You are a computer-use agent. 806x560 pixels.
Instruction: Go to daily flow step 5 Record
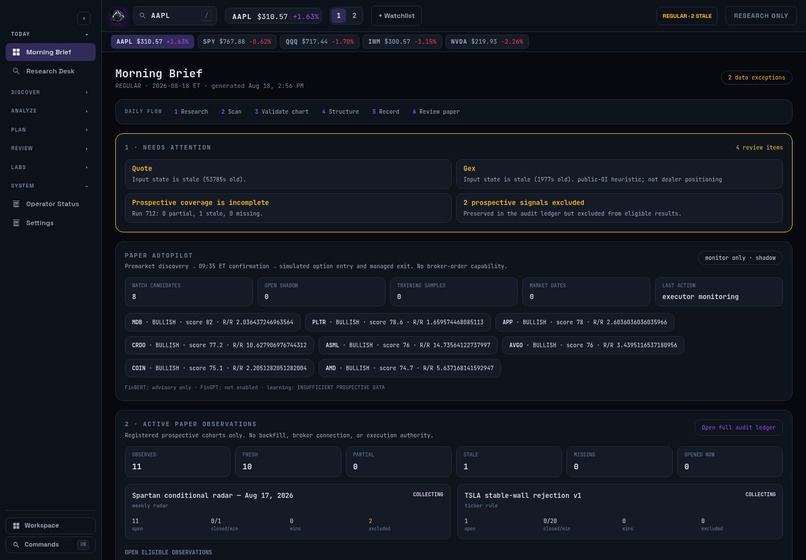click(386, 112)
